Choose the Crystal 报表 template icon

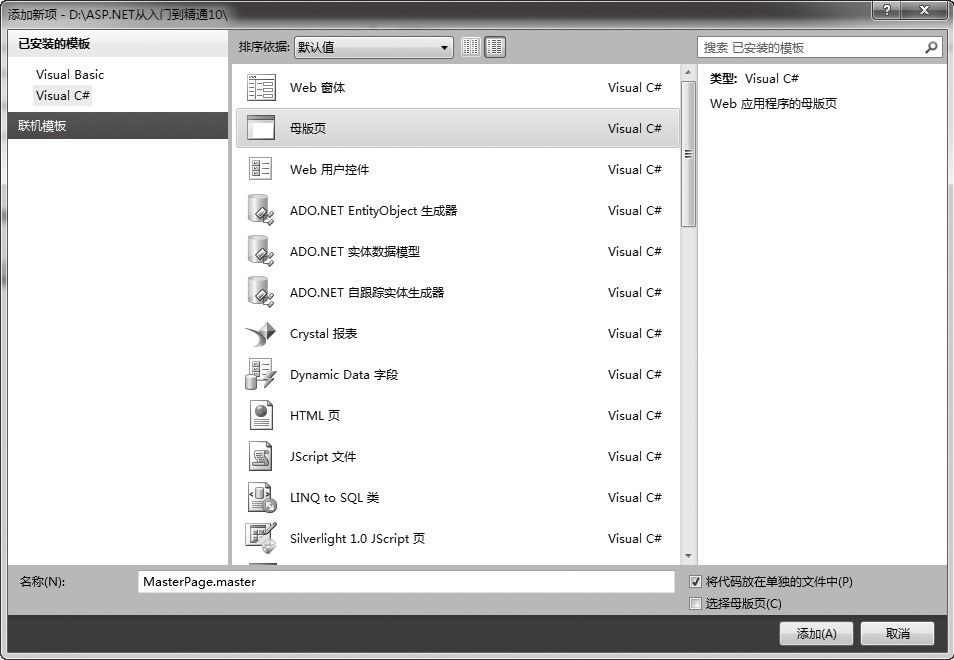pos(261,333)
